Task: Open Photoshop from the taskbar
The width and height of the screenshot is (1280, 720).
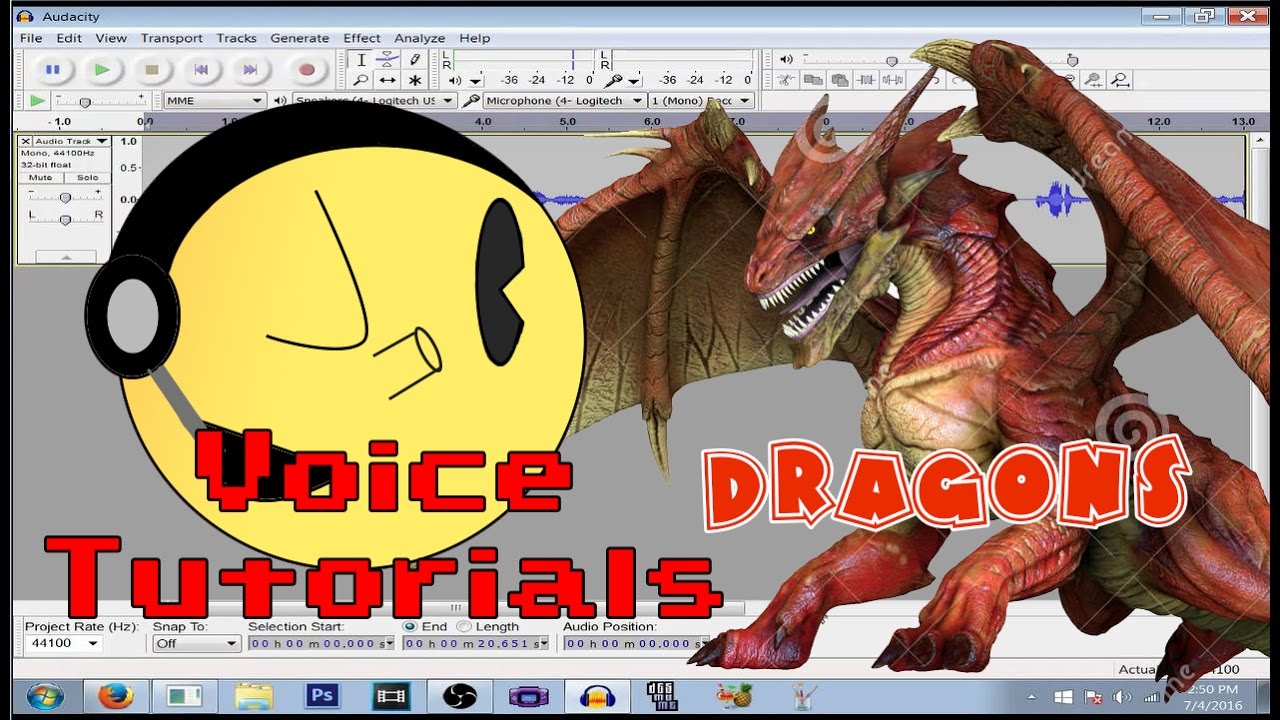Action: [x=321, y=696]
